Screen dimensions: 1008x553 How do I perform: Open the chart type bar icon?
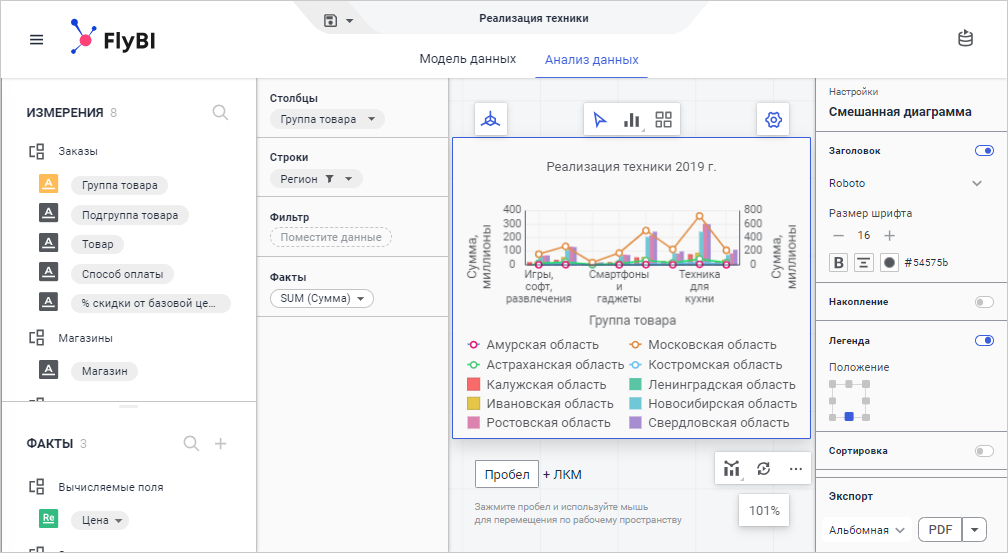click(631, 120)
